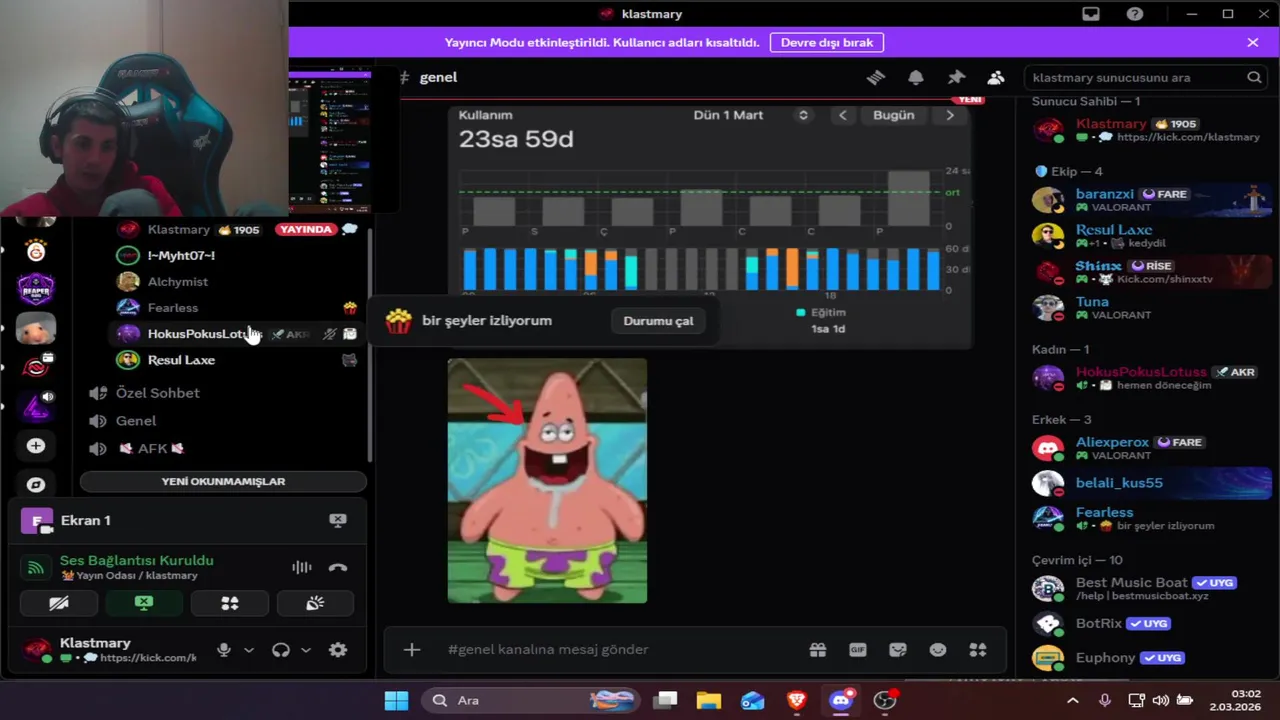Screen dimensions: 1280x720
Task: Click the plus attach button in message bar
Action: [x=412, y=650]
